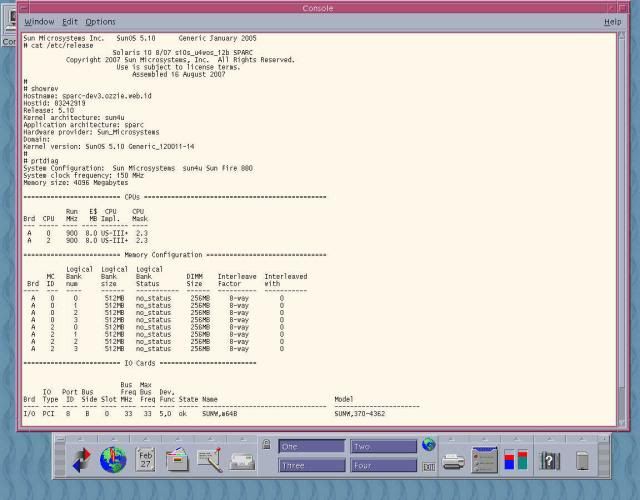The image size is (640, 500).
Task: Click the red-blue arrows Links icon
Action: (x=81, y=460)
